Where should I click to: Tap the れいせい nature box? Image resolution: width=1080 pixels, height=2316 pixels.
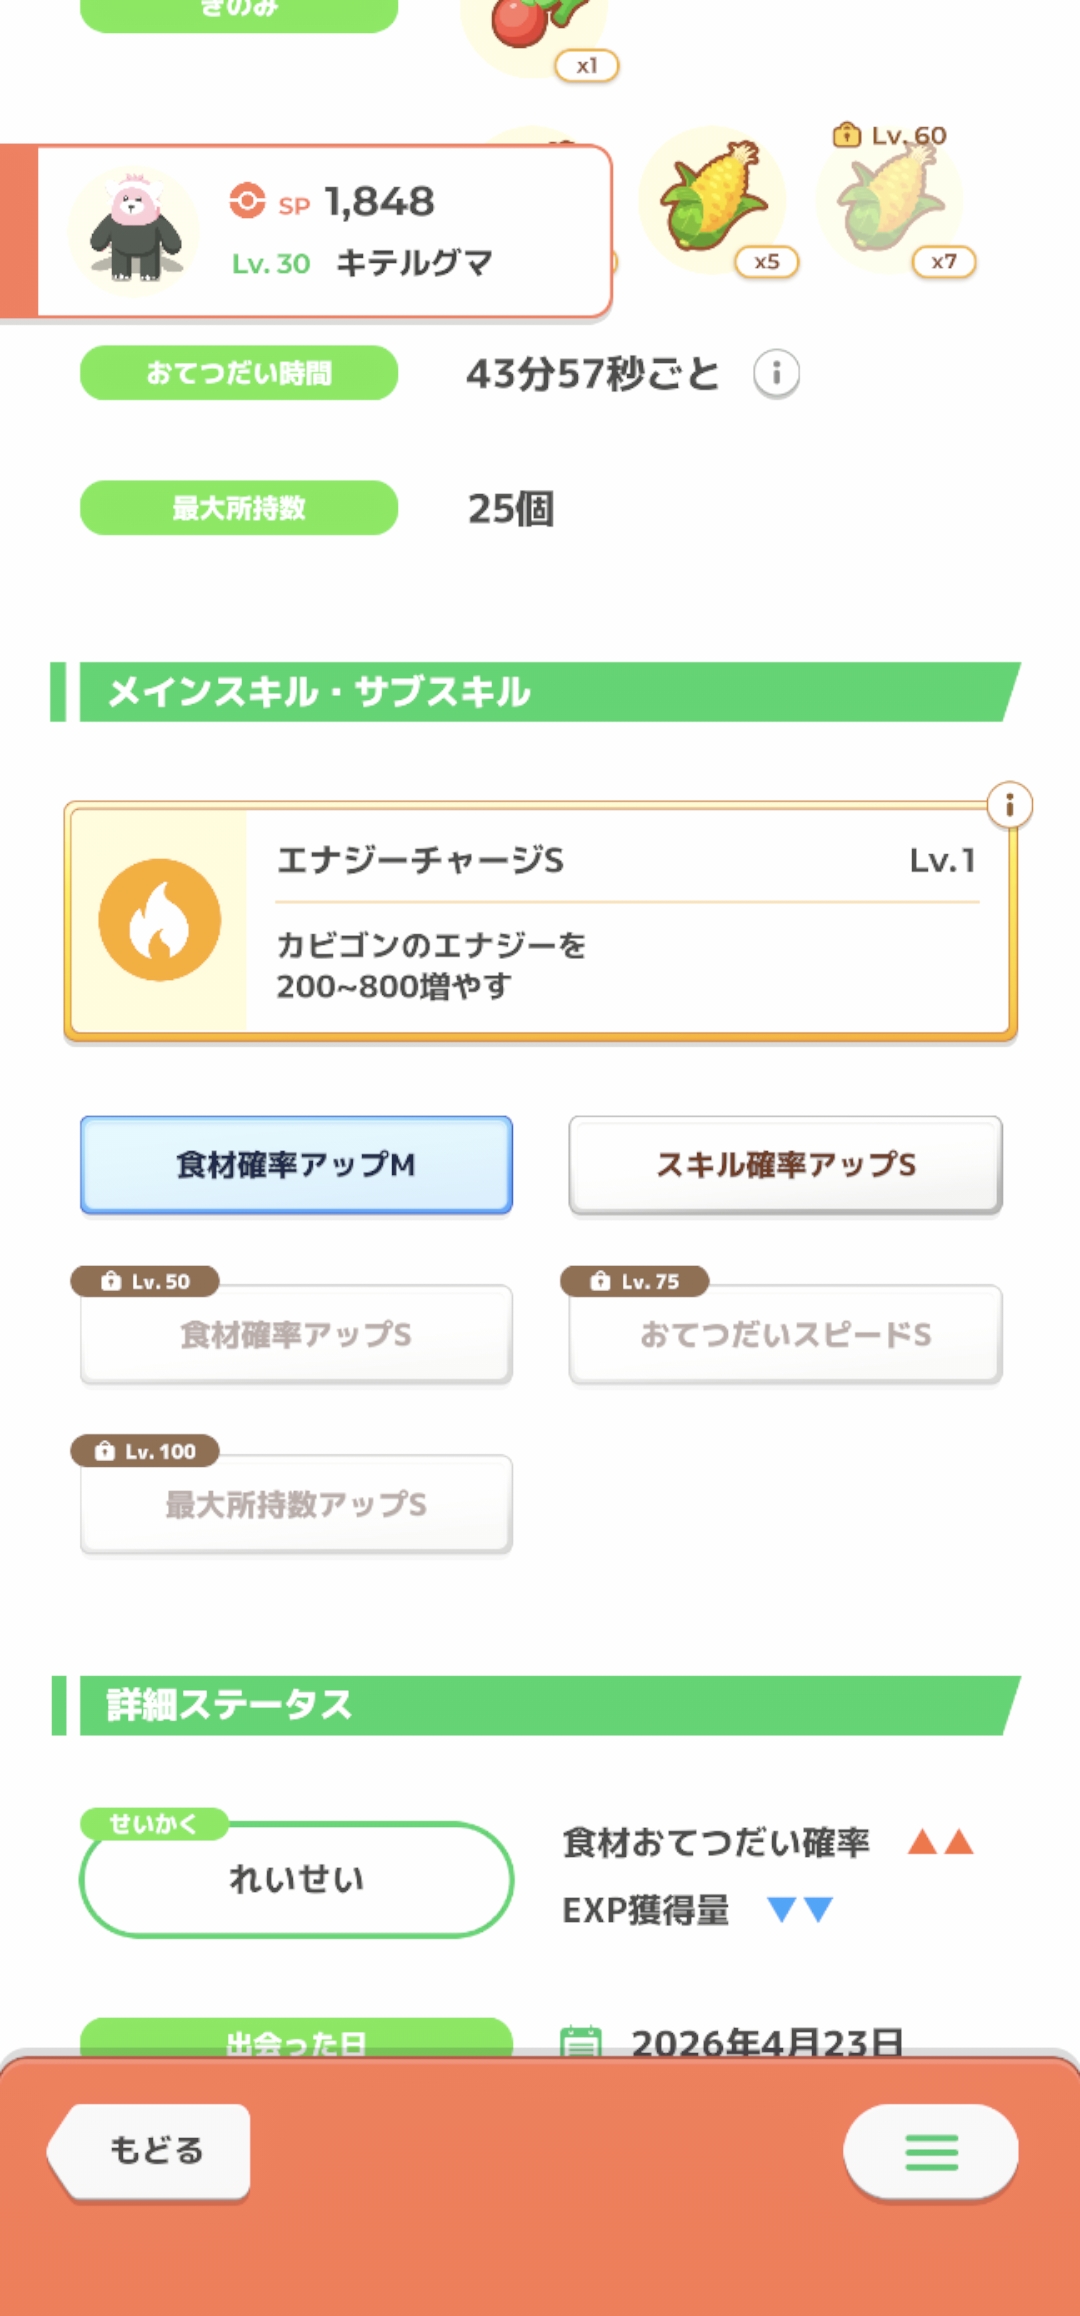click(x=296, y=1880)
